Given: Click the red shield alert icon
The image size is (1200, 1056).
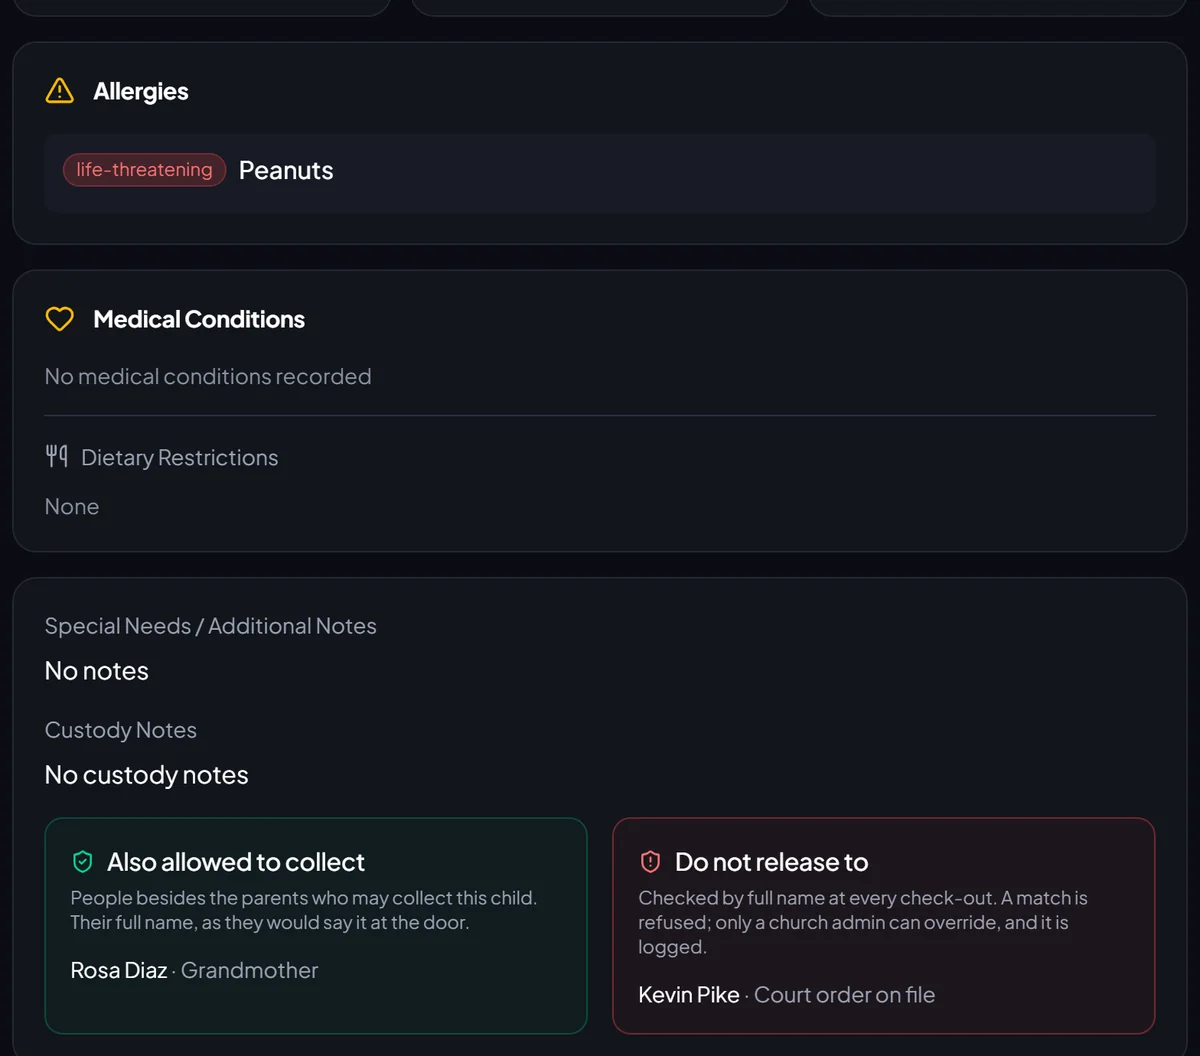Looking at the screenshot, I should [x=651, y=862].
